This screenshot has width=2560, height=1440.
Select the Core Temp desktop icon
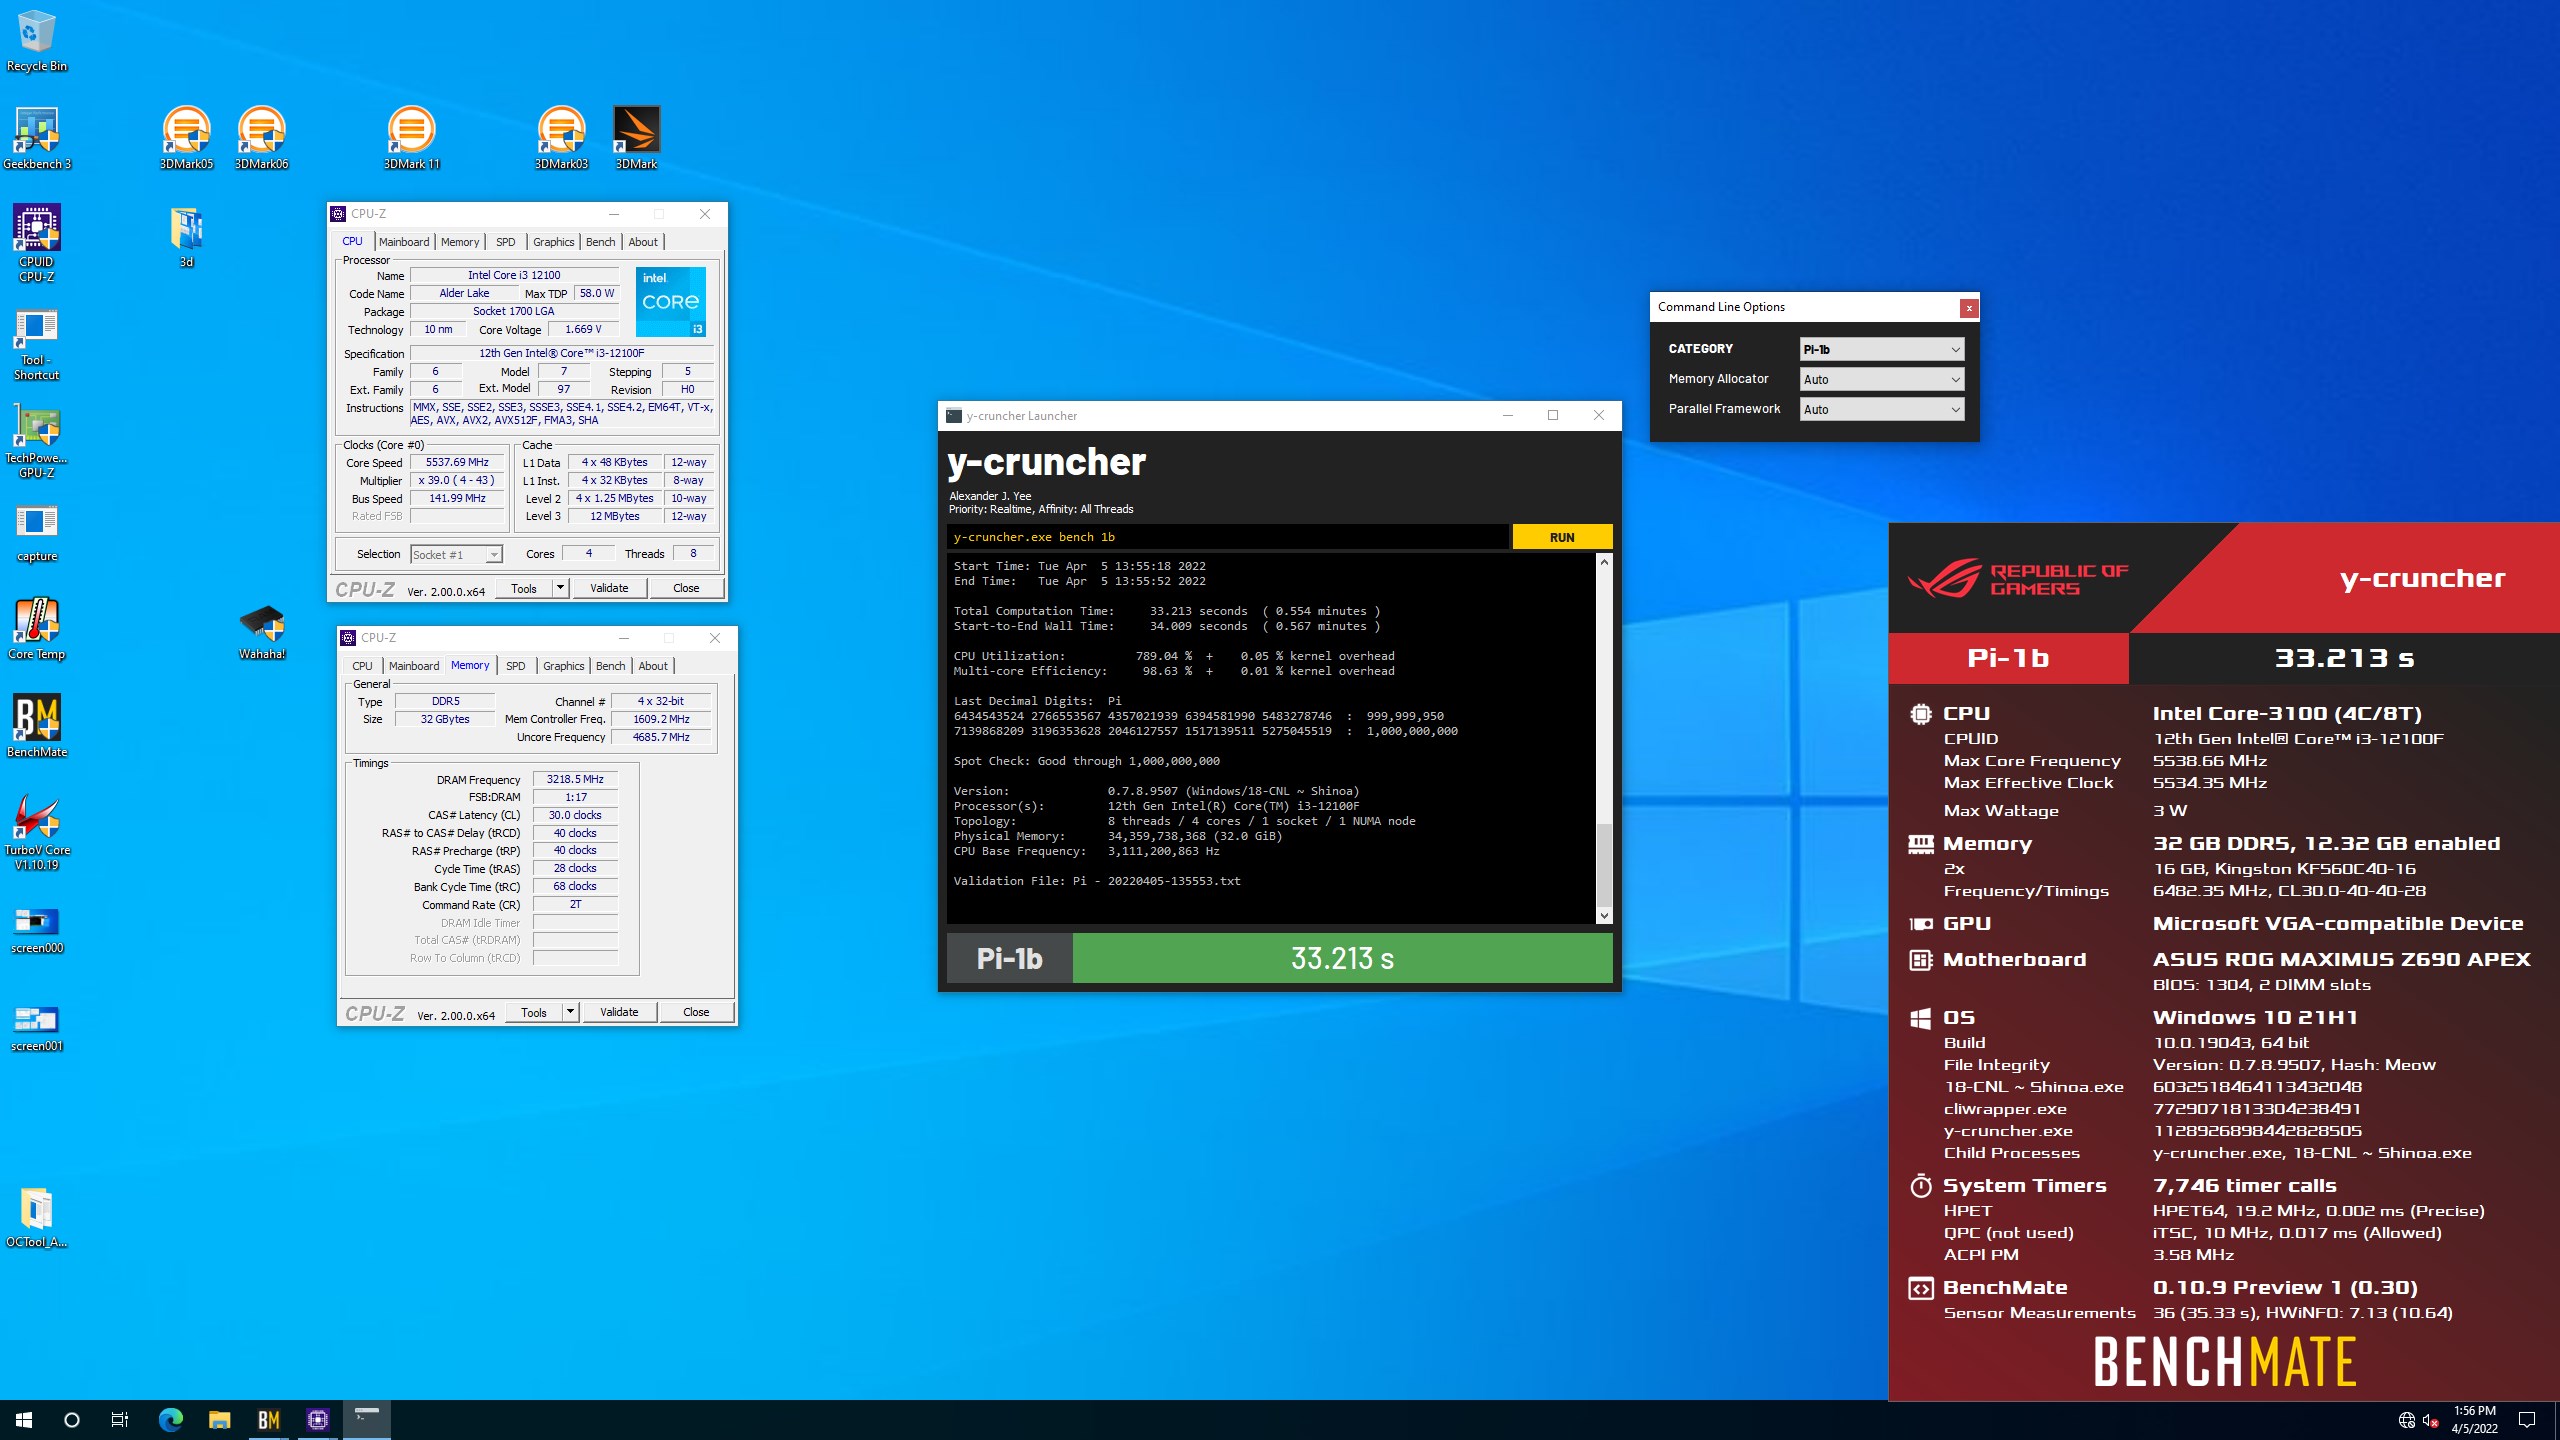pyautogui.click(x=36, y=629)
